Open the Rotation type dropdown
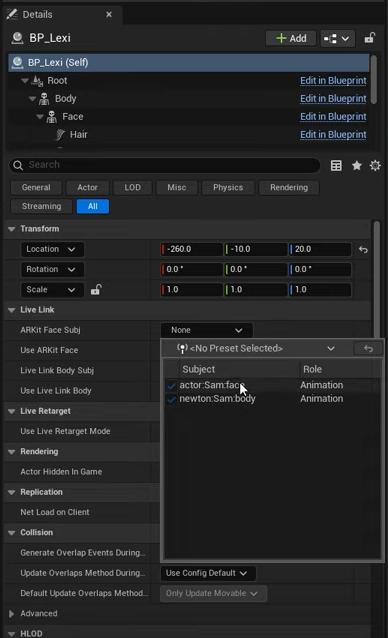The image size is (388, 638). (52, 269)
